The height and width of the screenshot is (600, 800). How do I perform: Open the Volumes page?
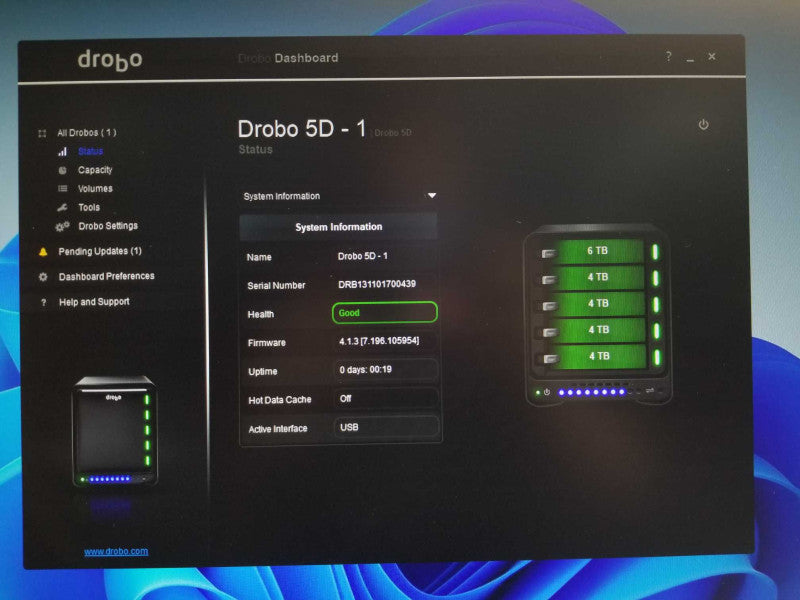[95, 189]
